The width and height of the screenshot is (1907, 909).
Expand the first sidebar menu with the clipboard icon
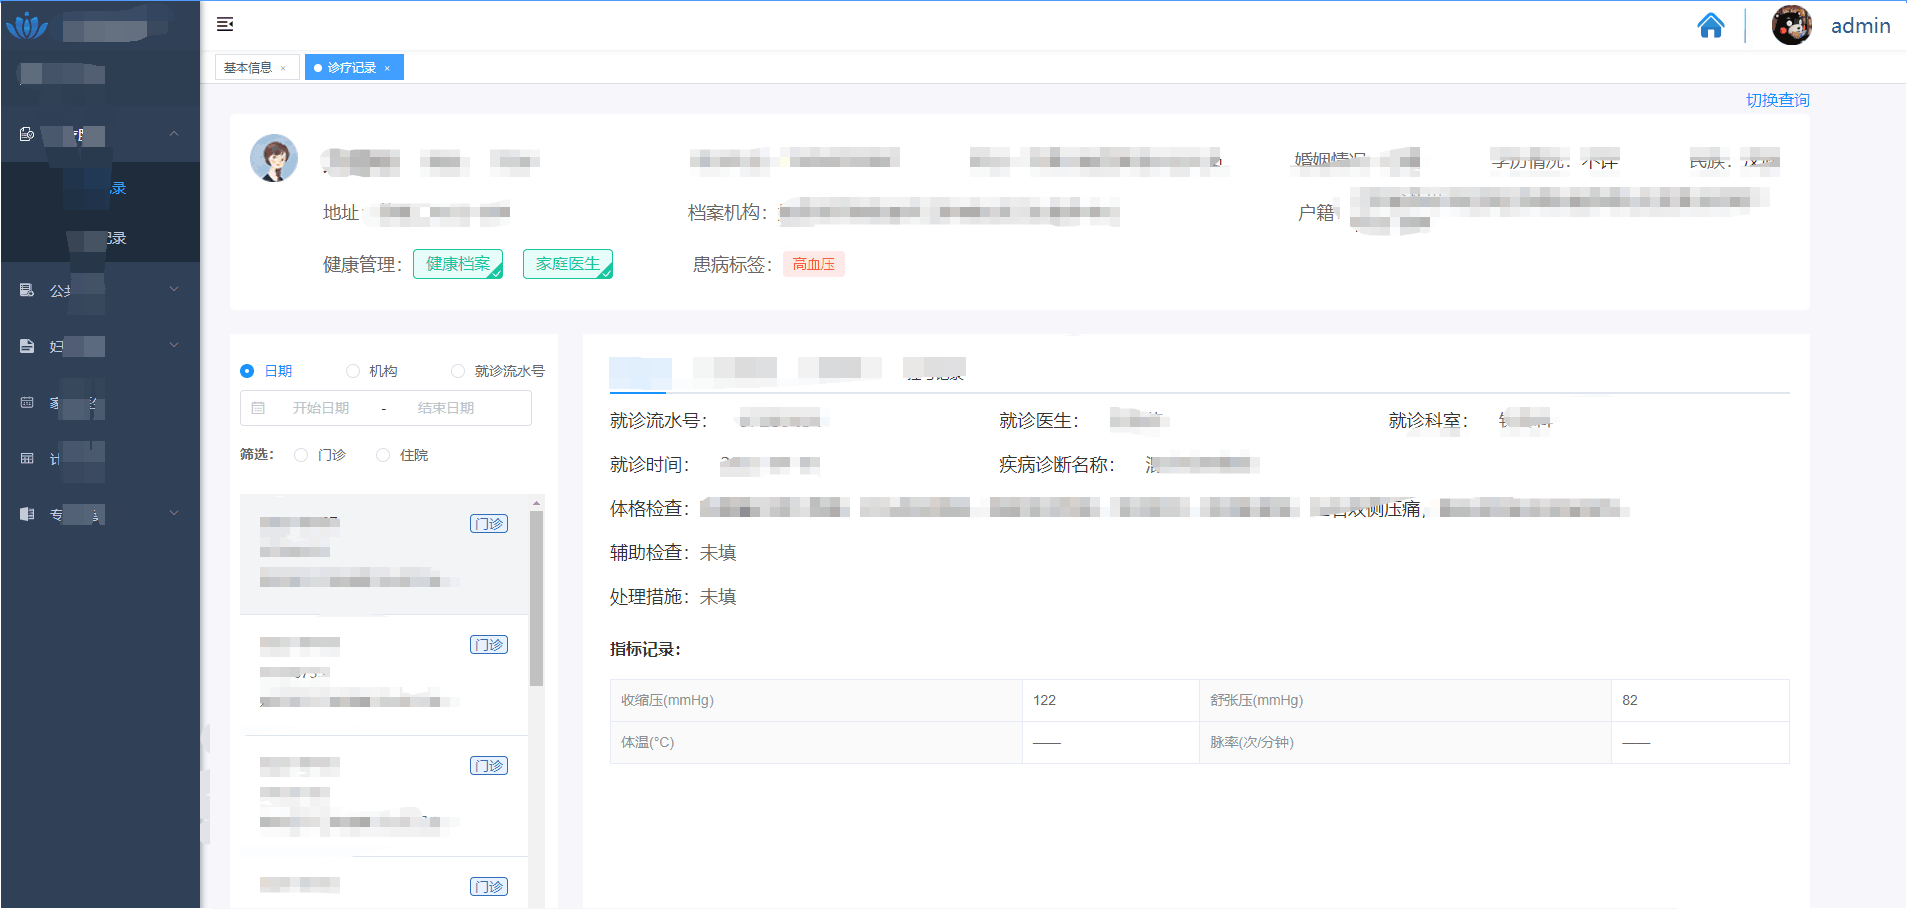coord(100,134)
